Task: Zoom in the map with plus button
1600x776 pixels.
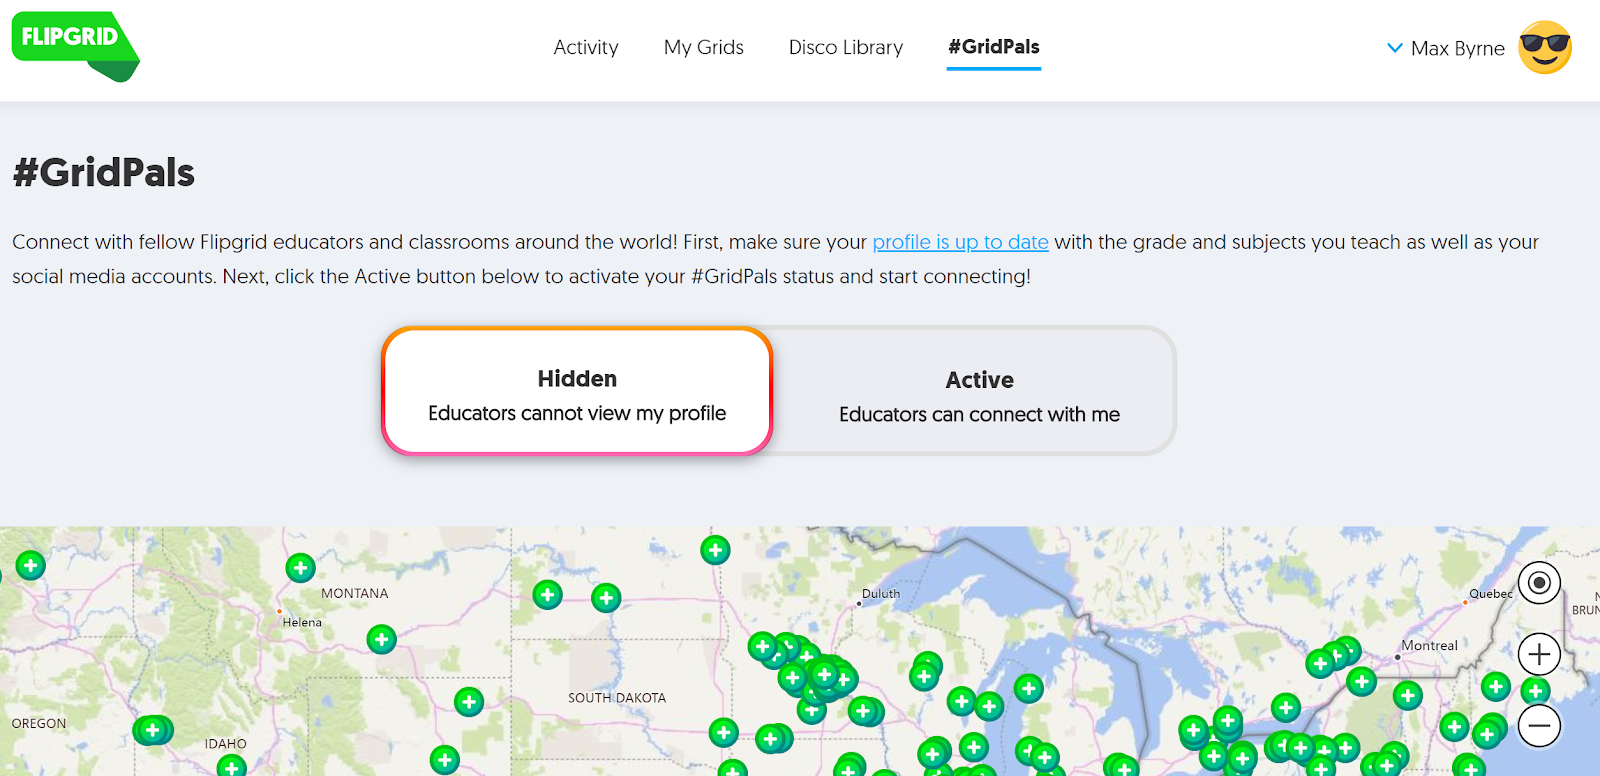Action: tap(1539, 655)
